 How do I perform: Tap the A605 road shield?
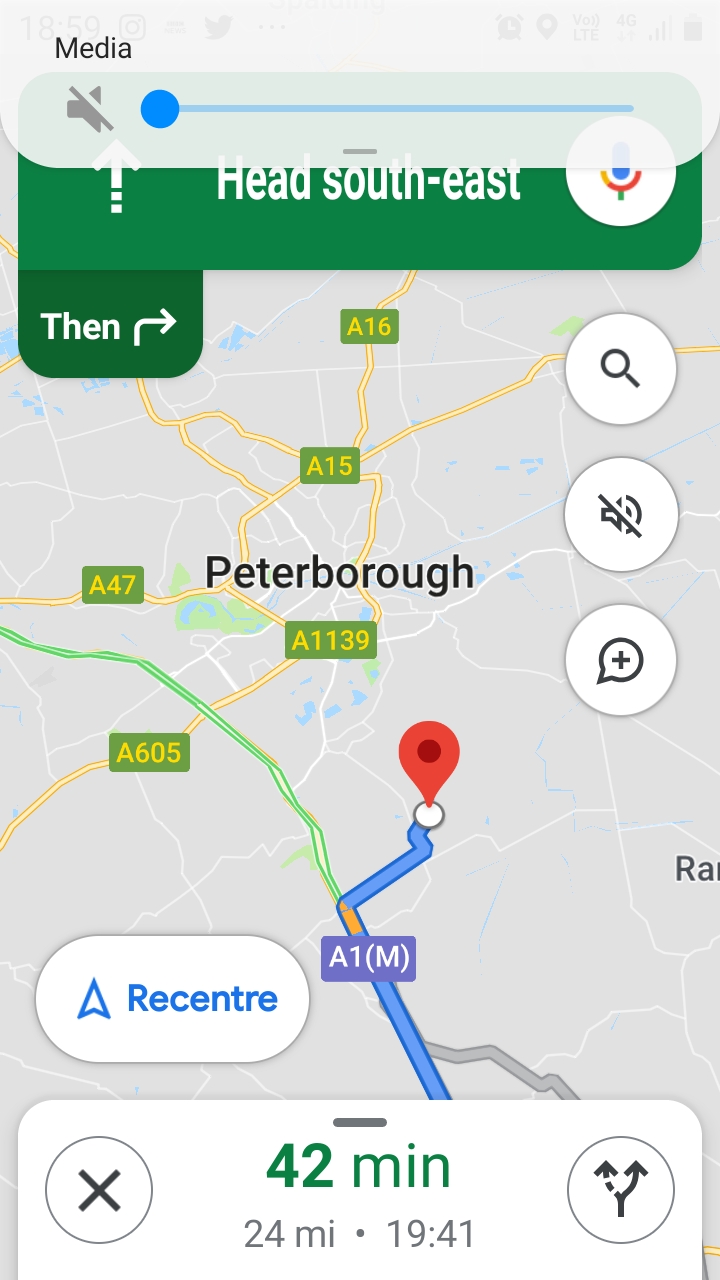click(x=149, y=751)
